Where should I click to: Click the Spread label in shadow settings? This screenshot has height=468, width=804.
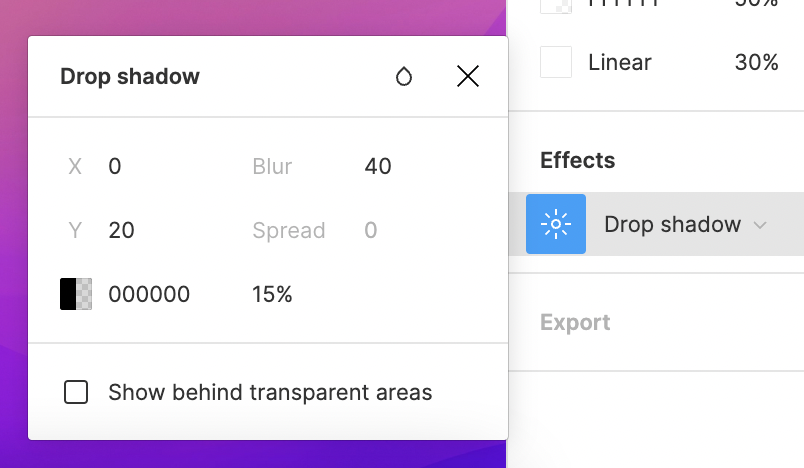[x=289, y=230]
